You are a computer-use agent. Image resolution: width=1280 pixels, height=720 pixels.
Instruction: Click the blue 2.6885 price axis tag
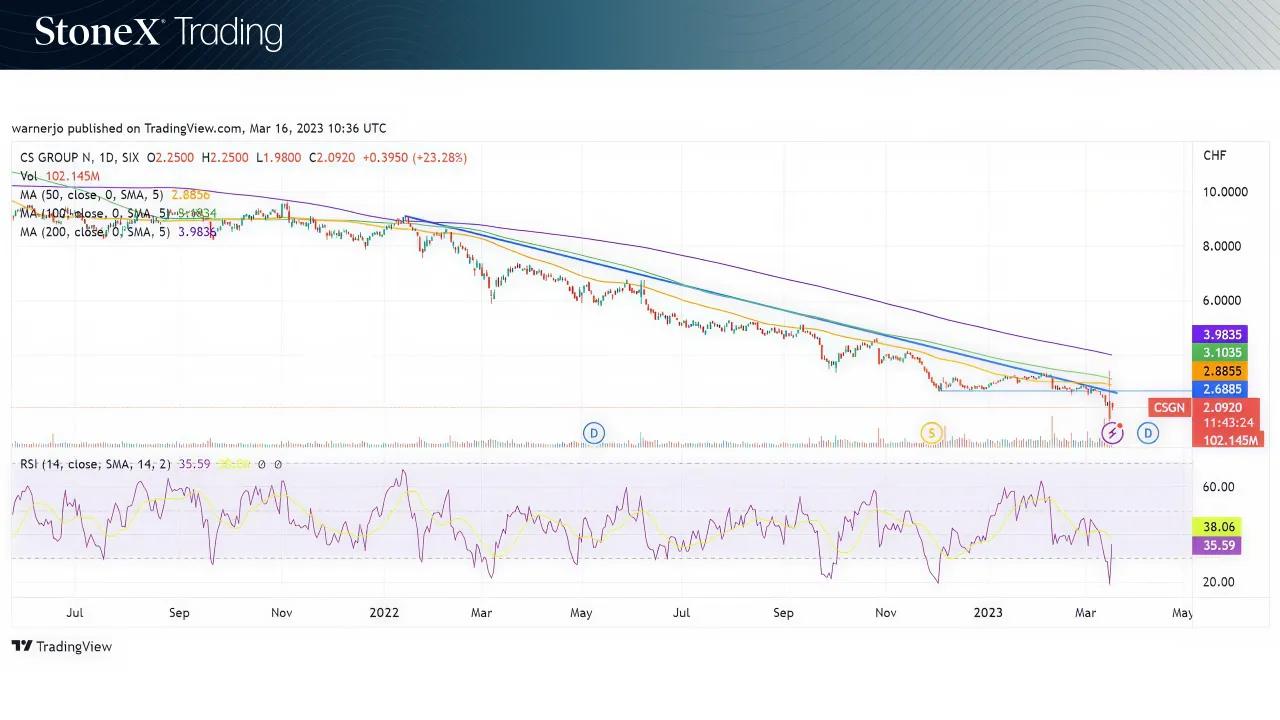tap(1219, 389)
